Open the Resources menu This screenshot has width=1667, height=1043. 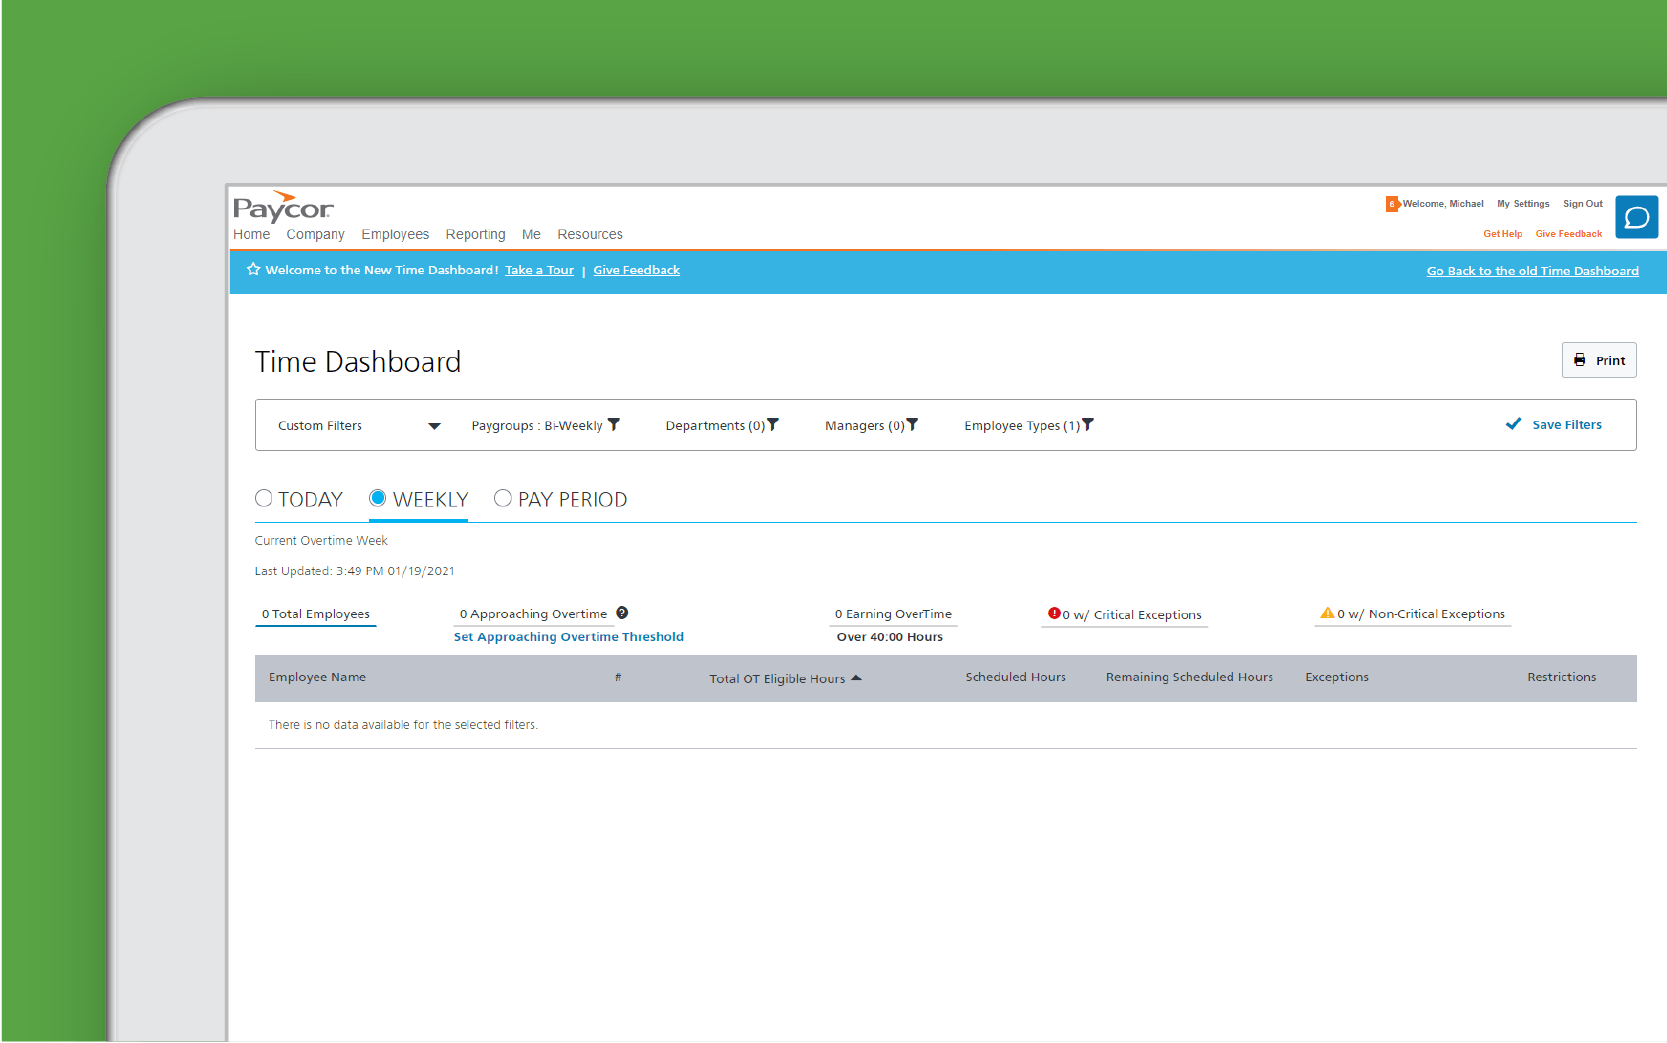590,234
